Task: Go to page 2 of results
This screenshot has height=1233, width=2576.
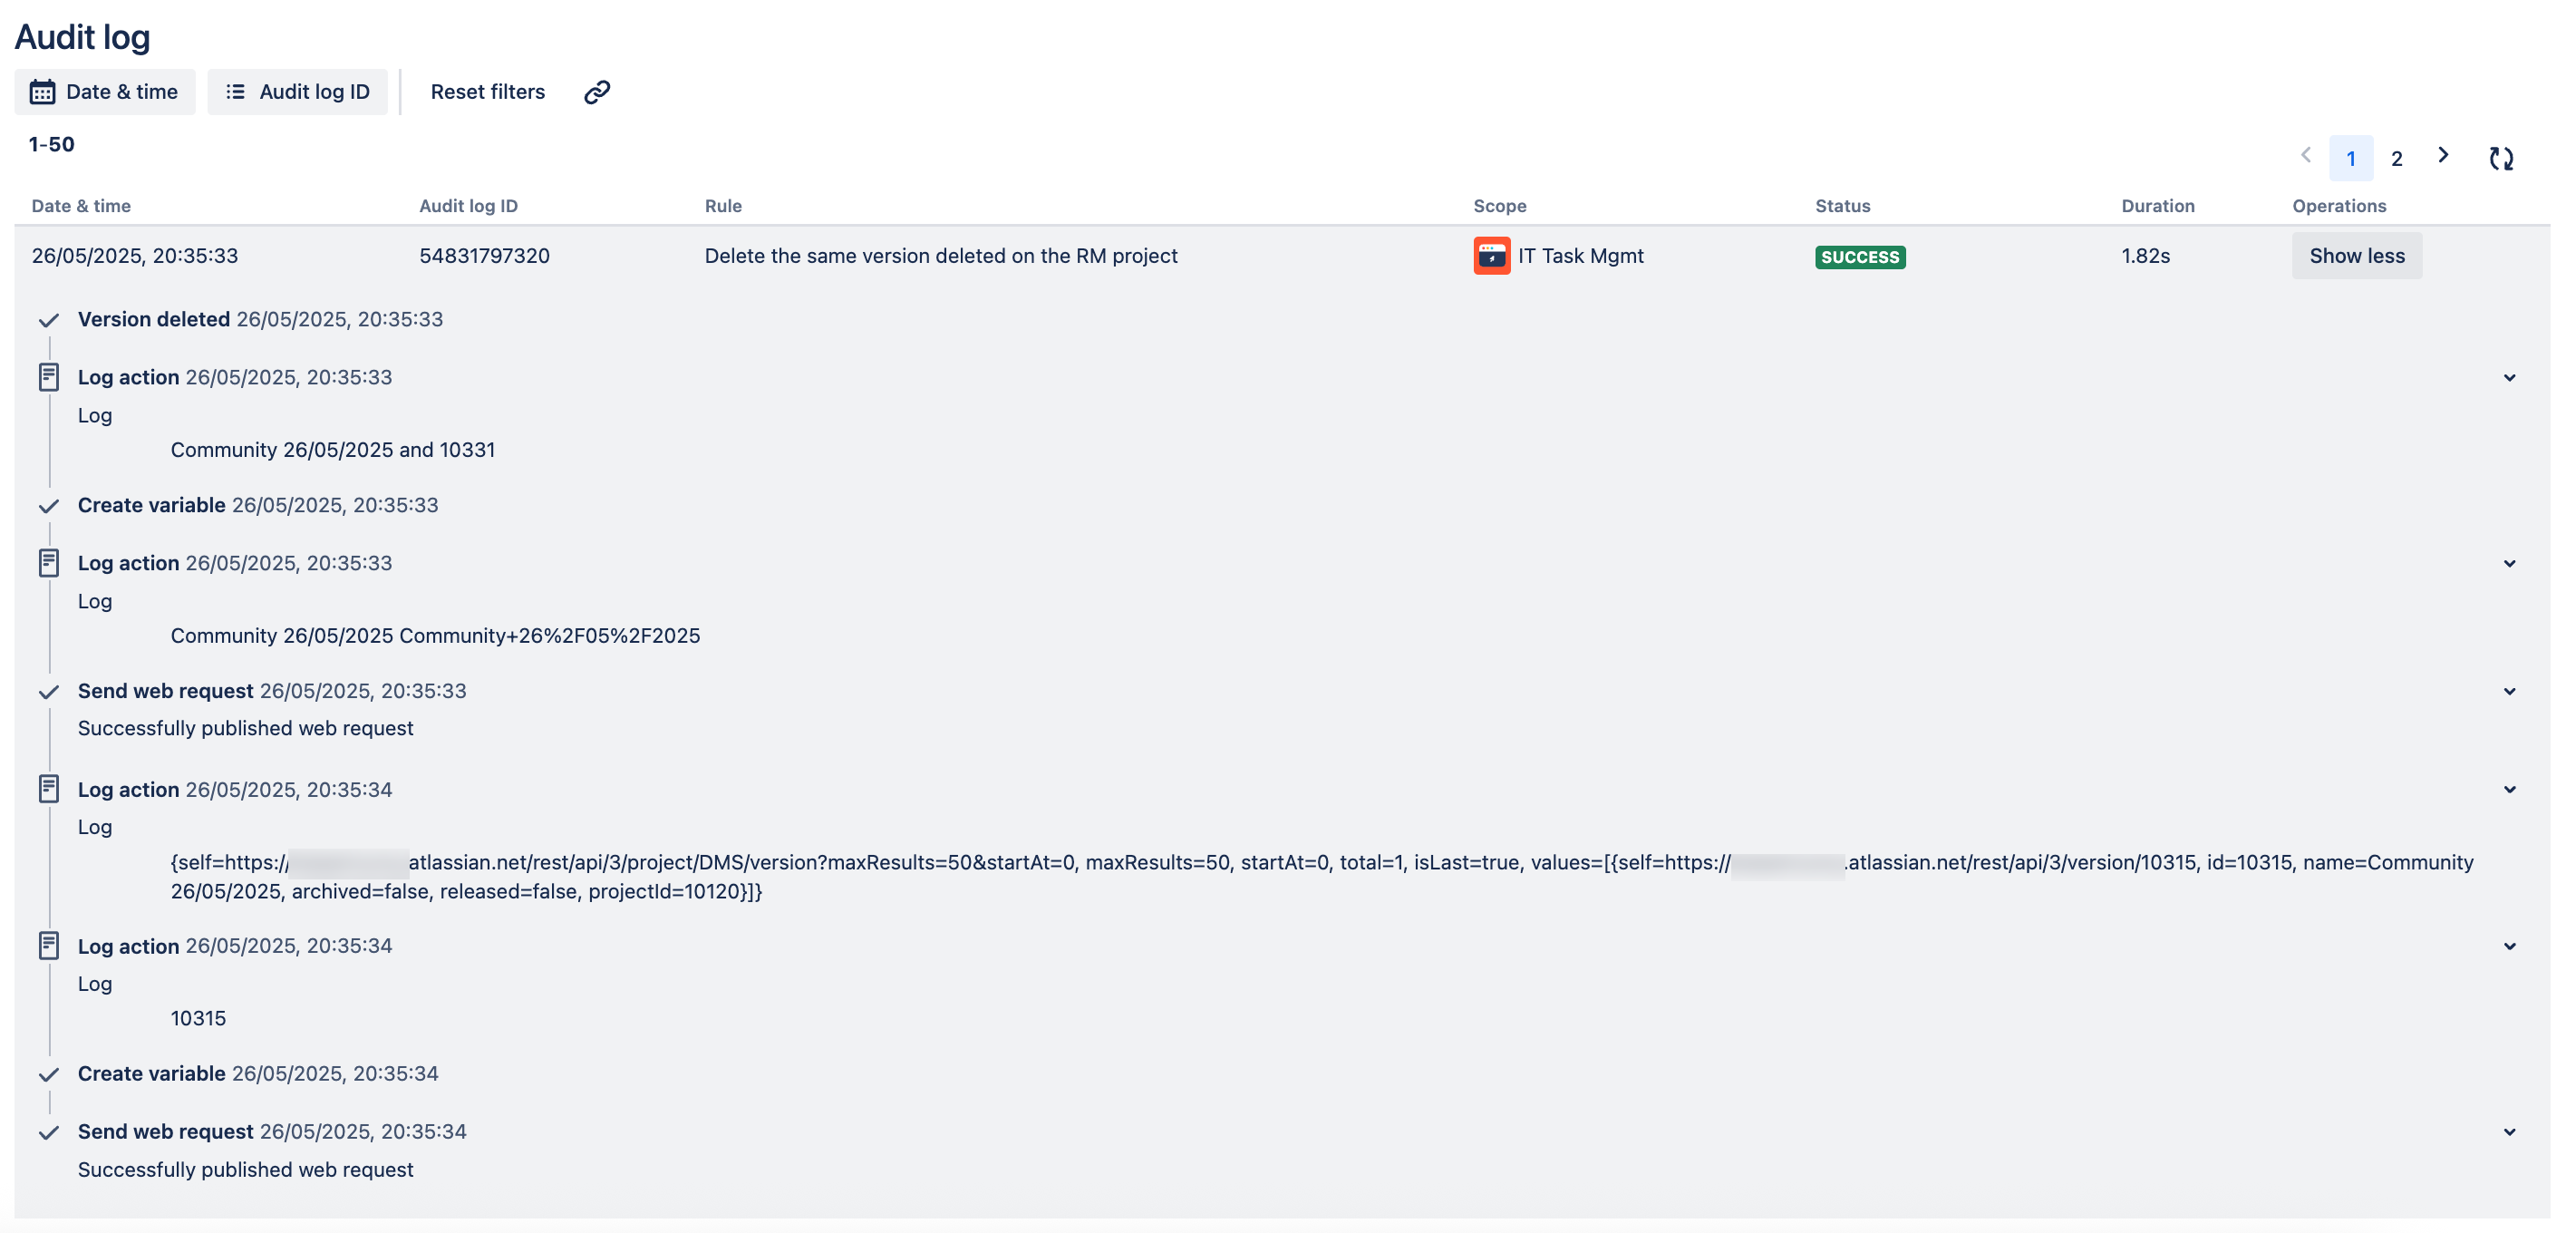Action: 2397,158
